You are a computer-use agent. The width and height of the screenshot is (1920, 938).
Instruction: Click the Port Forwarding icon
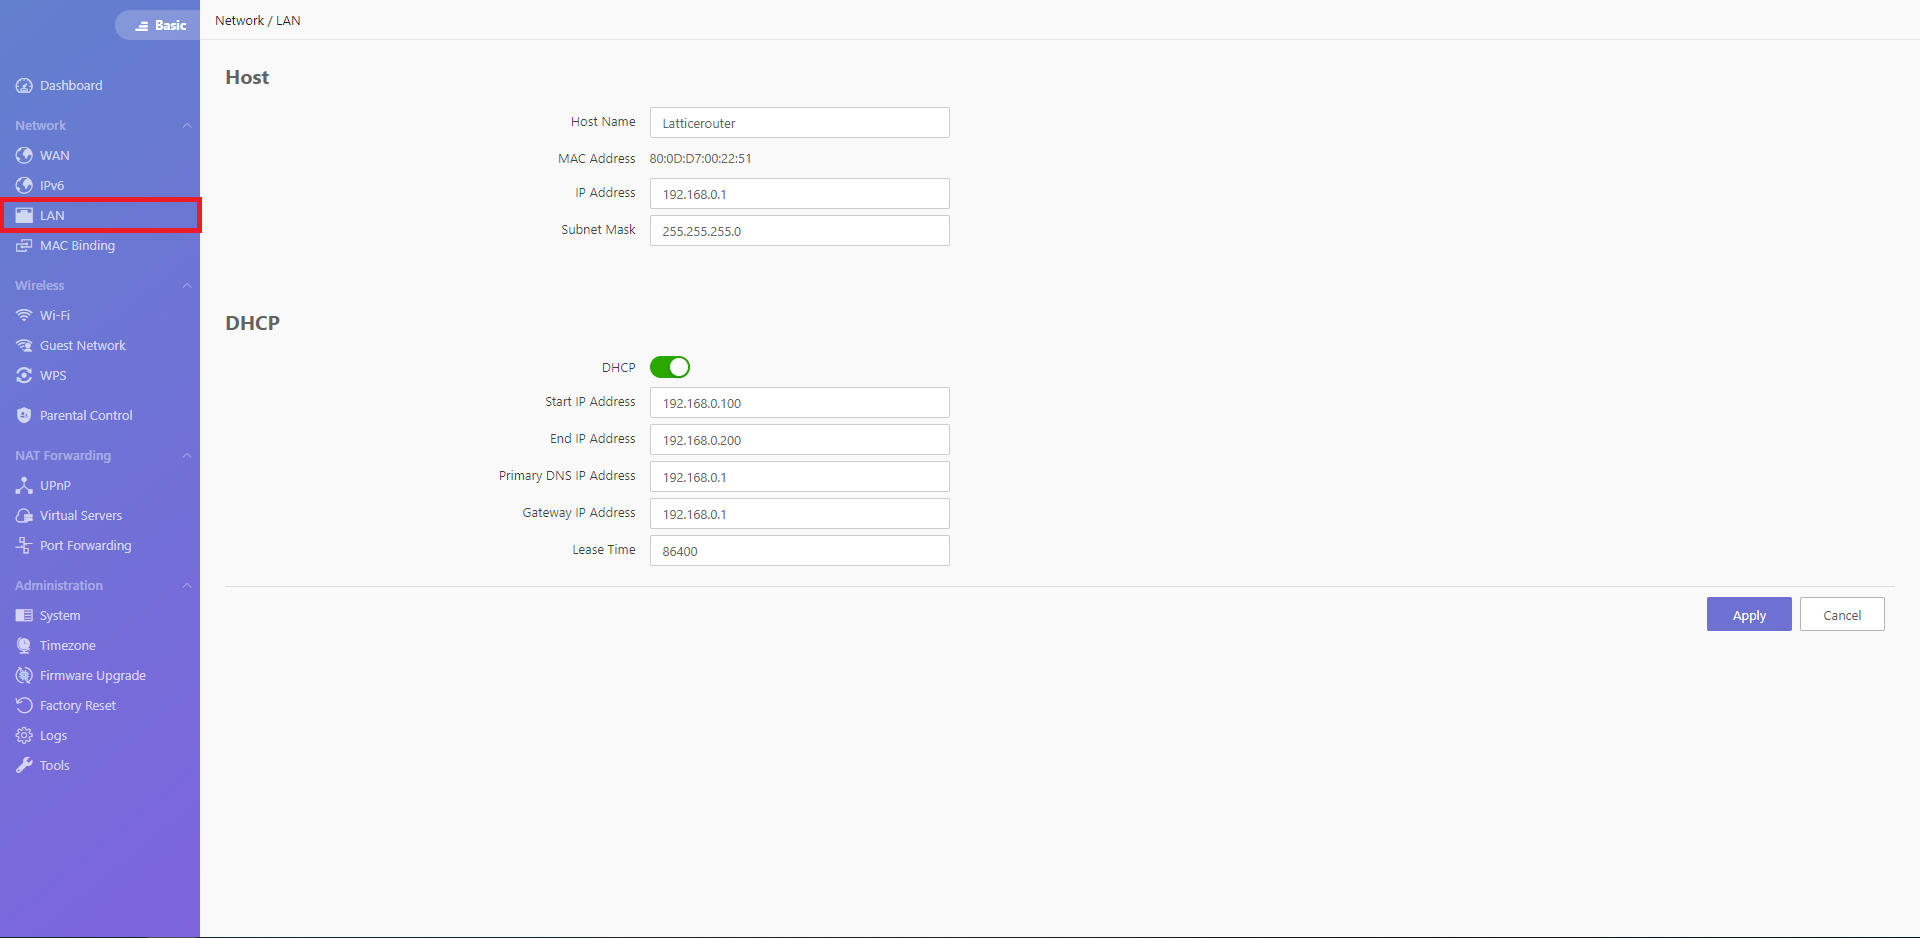(24, 546)
